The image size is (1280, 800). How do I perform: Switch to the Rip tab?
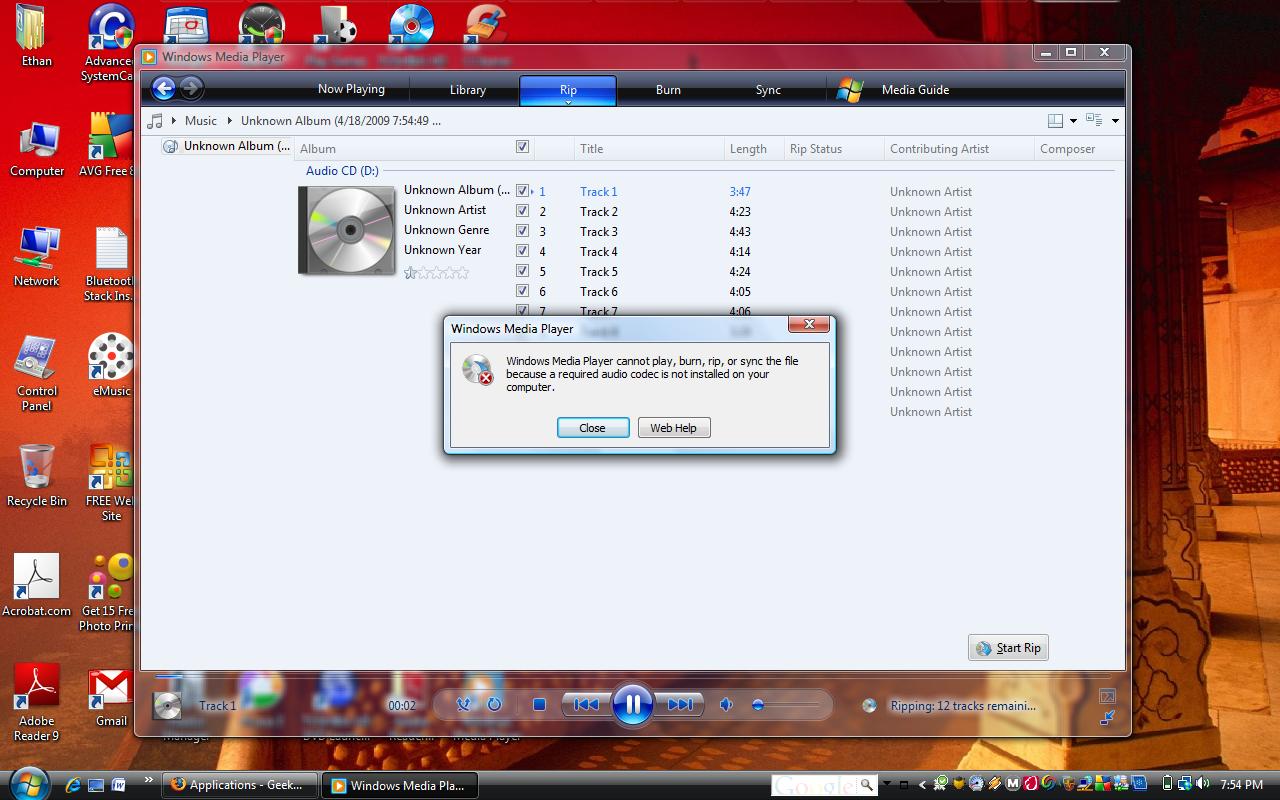[x=568, y=90]
